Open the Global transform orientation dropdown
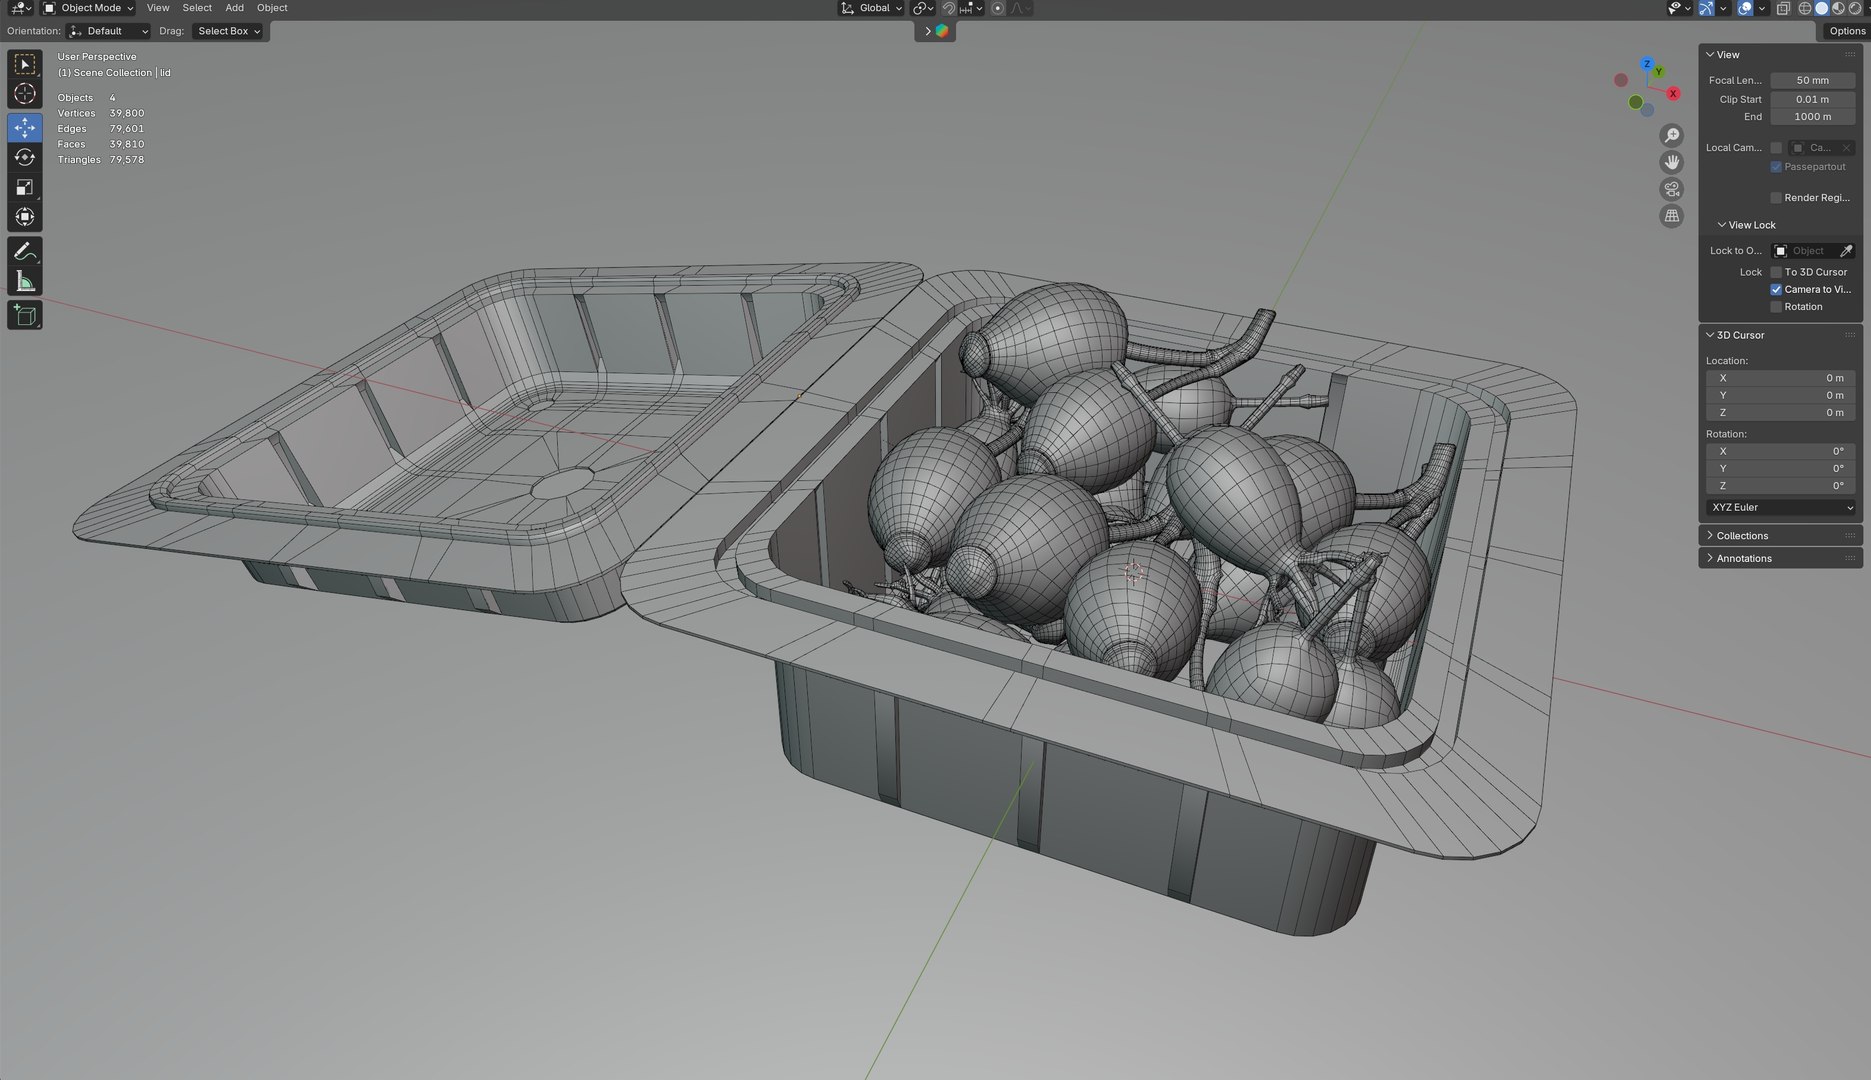This screenshot has height=1080, width=1871. pos(871,8)
